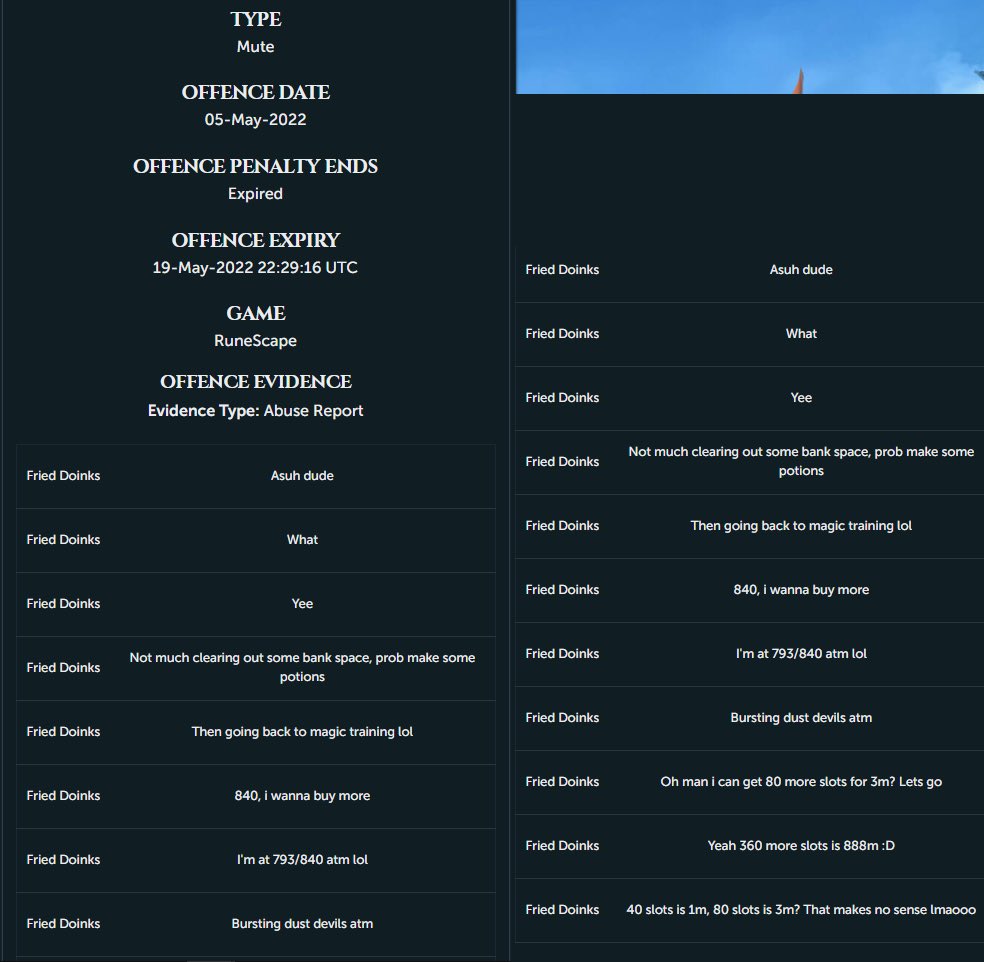Select left table '840, i wanna buy more'
This screenshot has height=962, width=984.
point(302,796)
